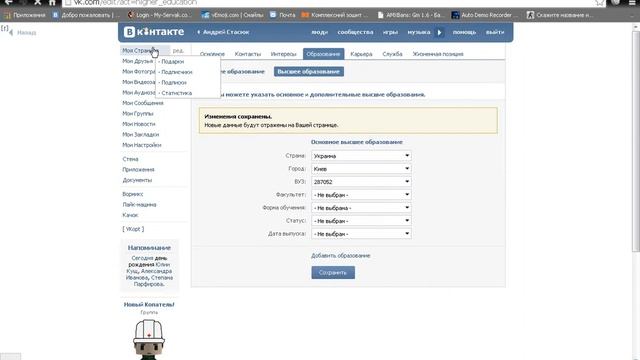This screenshot has width=640, height=360.
Task: Open the Приложения apps bookmark
Action: [24, 15]
